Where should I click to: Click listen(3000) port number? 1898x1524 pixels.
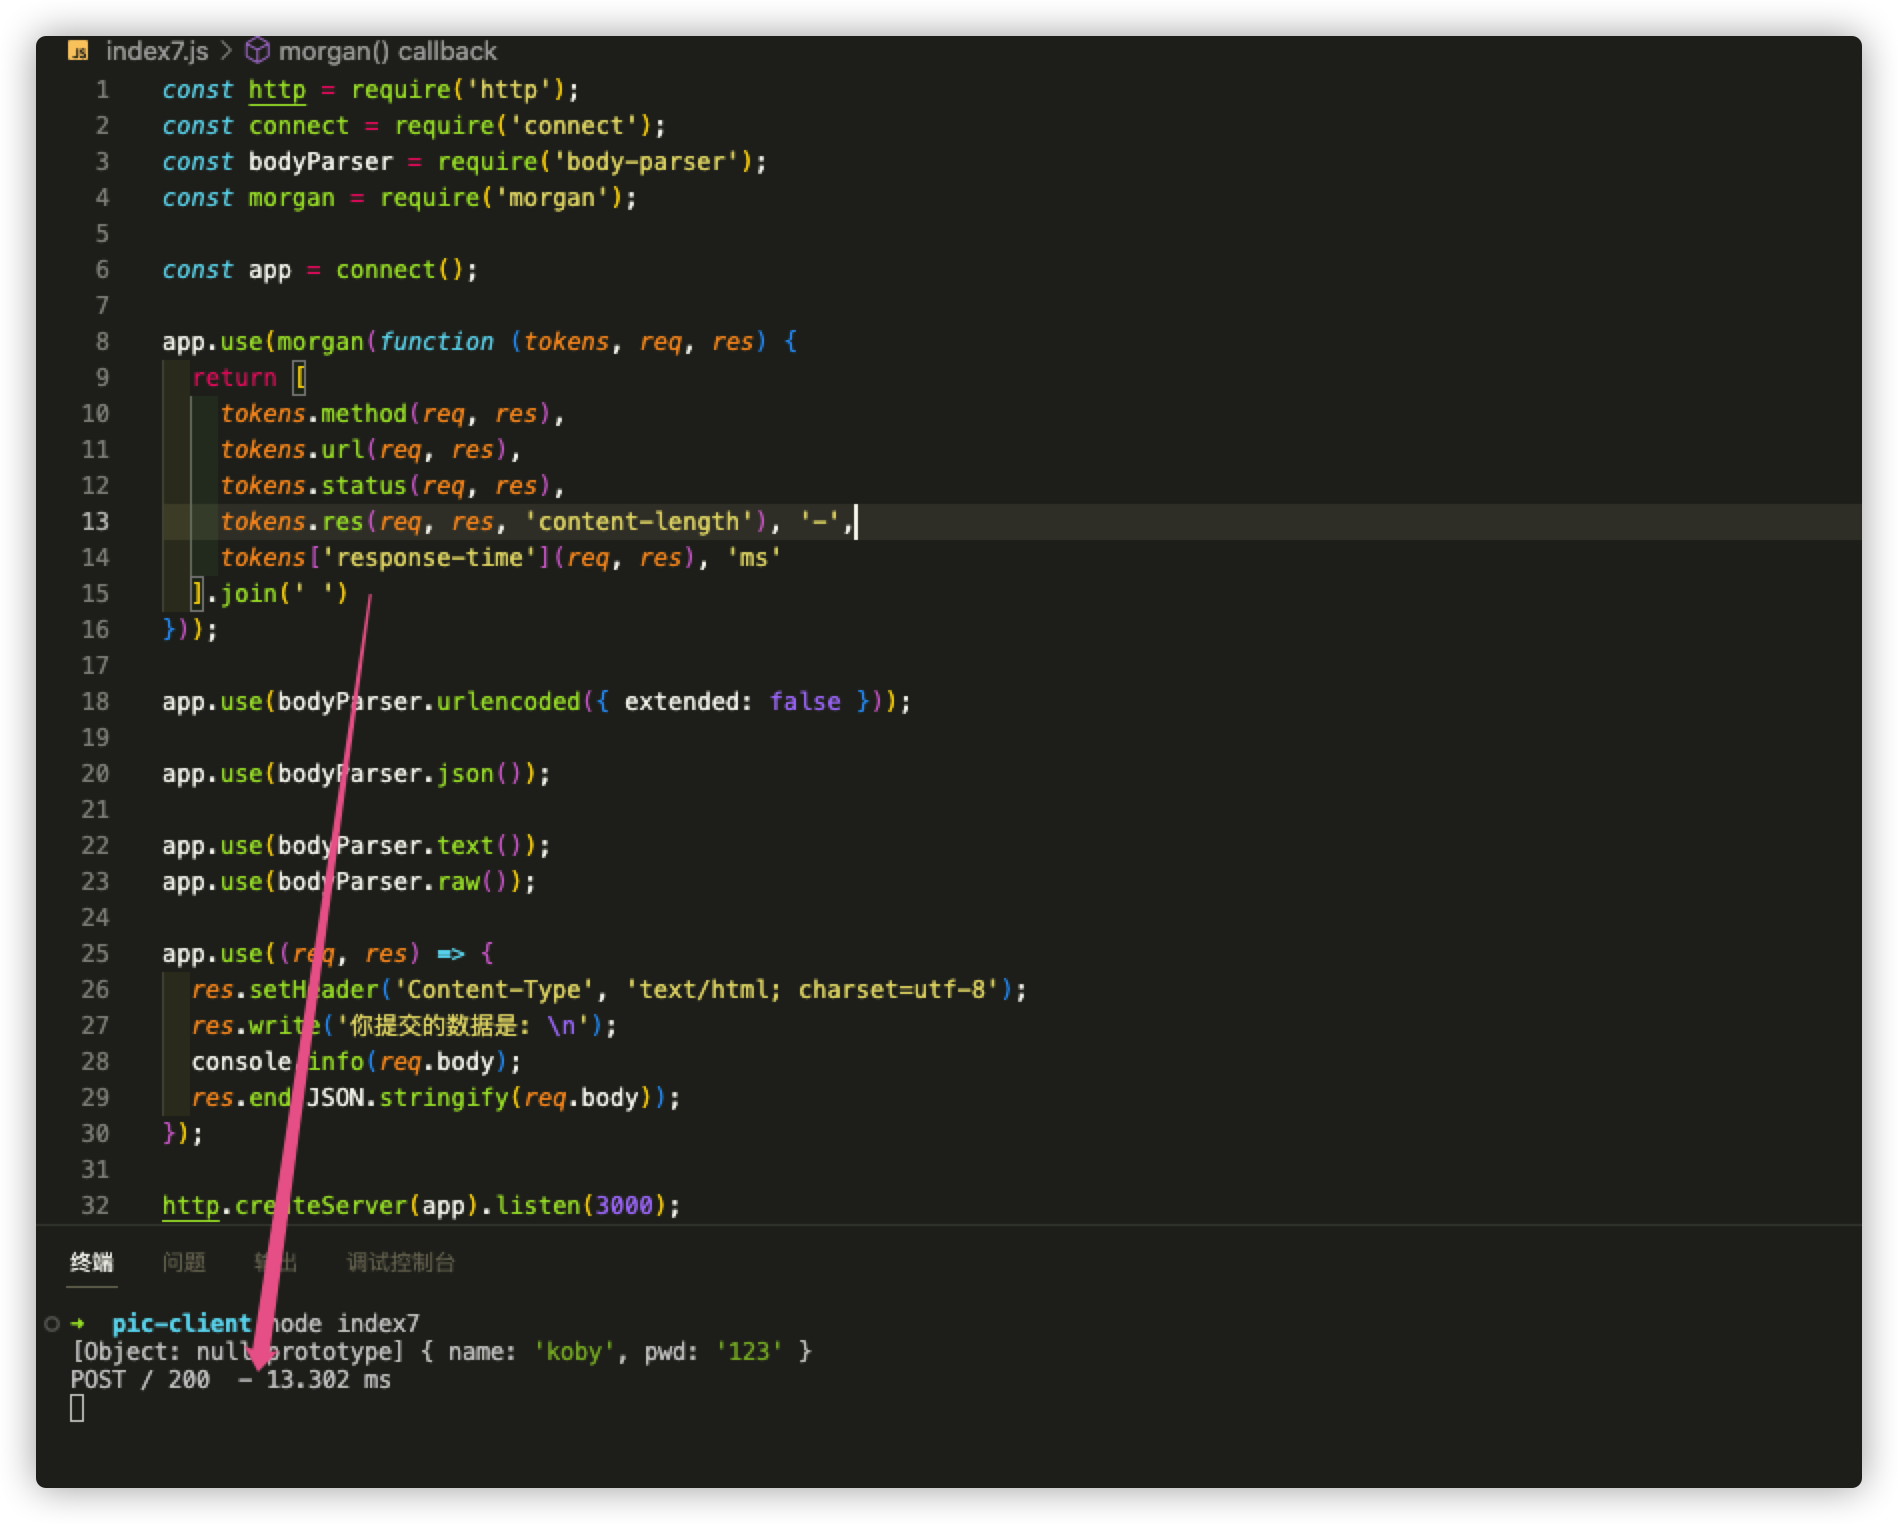pyautogui.click(x=624, y=1206)
